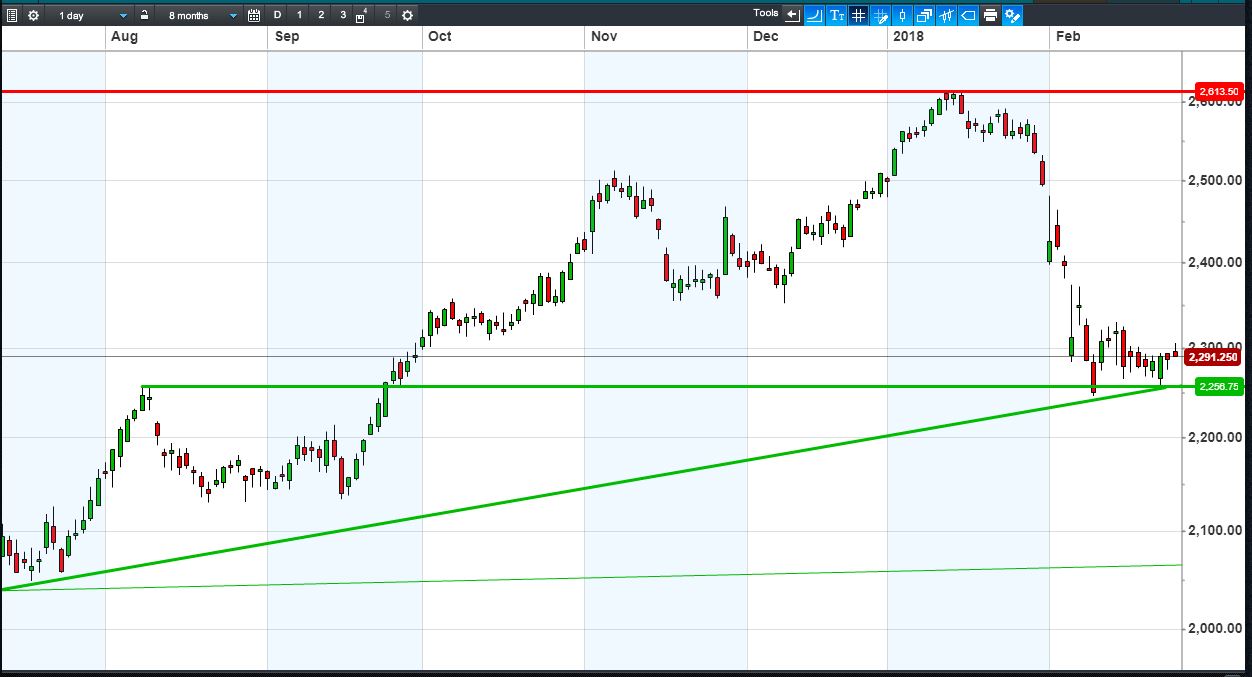This screenshot has height=677, width=1252.
Task: Click the Nov label on time axis
Action: click(x=604, y=36)
